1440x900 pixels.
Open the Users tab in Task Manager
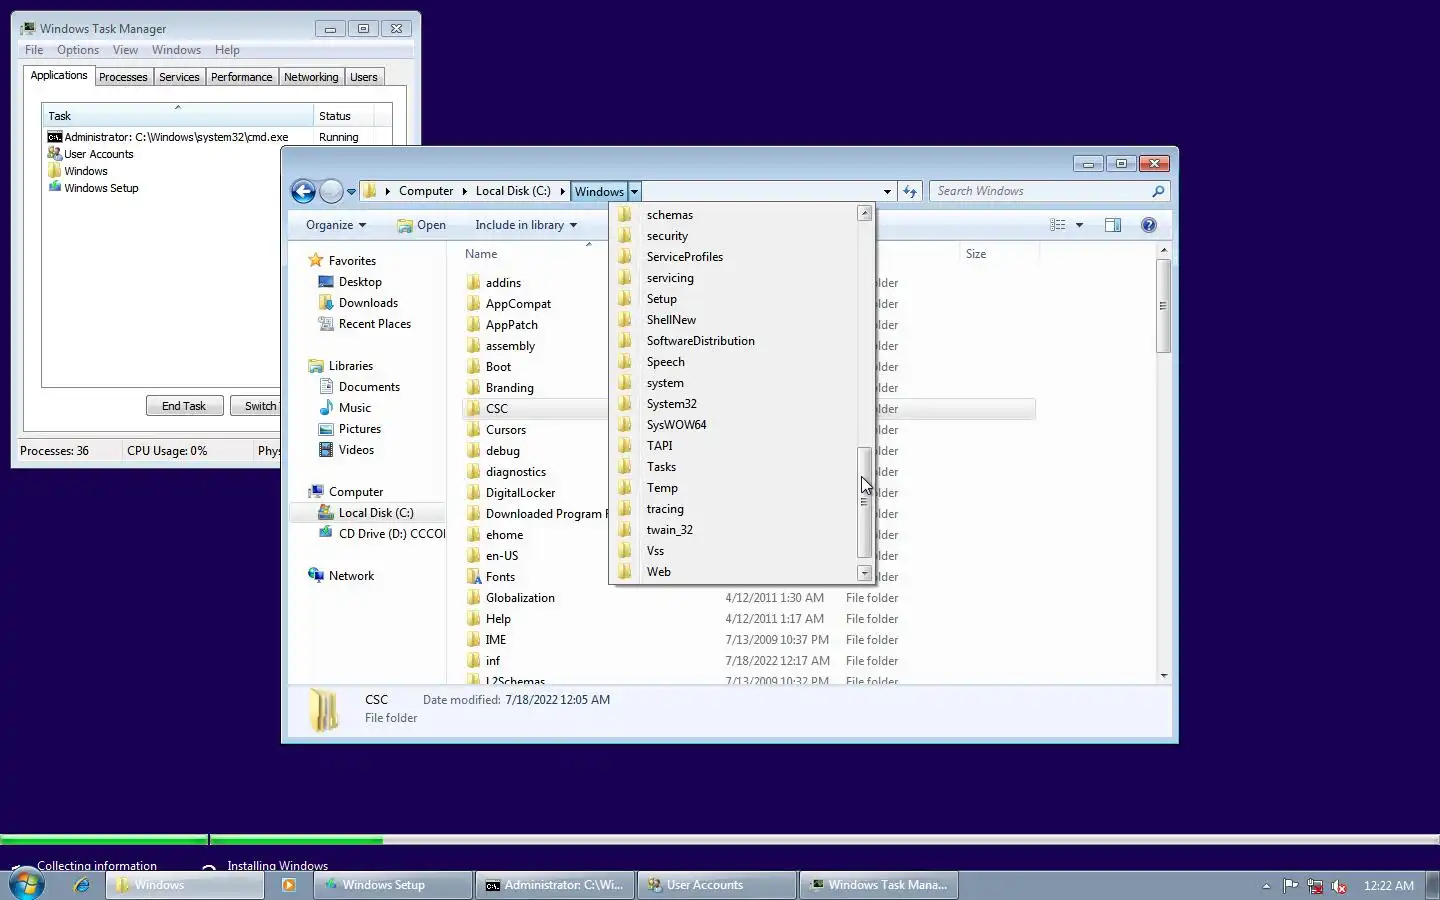pyautogui.click(x=364, y=77)
